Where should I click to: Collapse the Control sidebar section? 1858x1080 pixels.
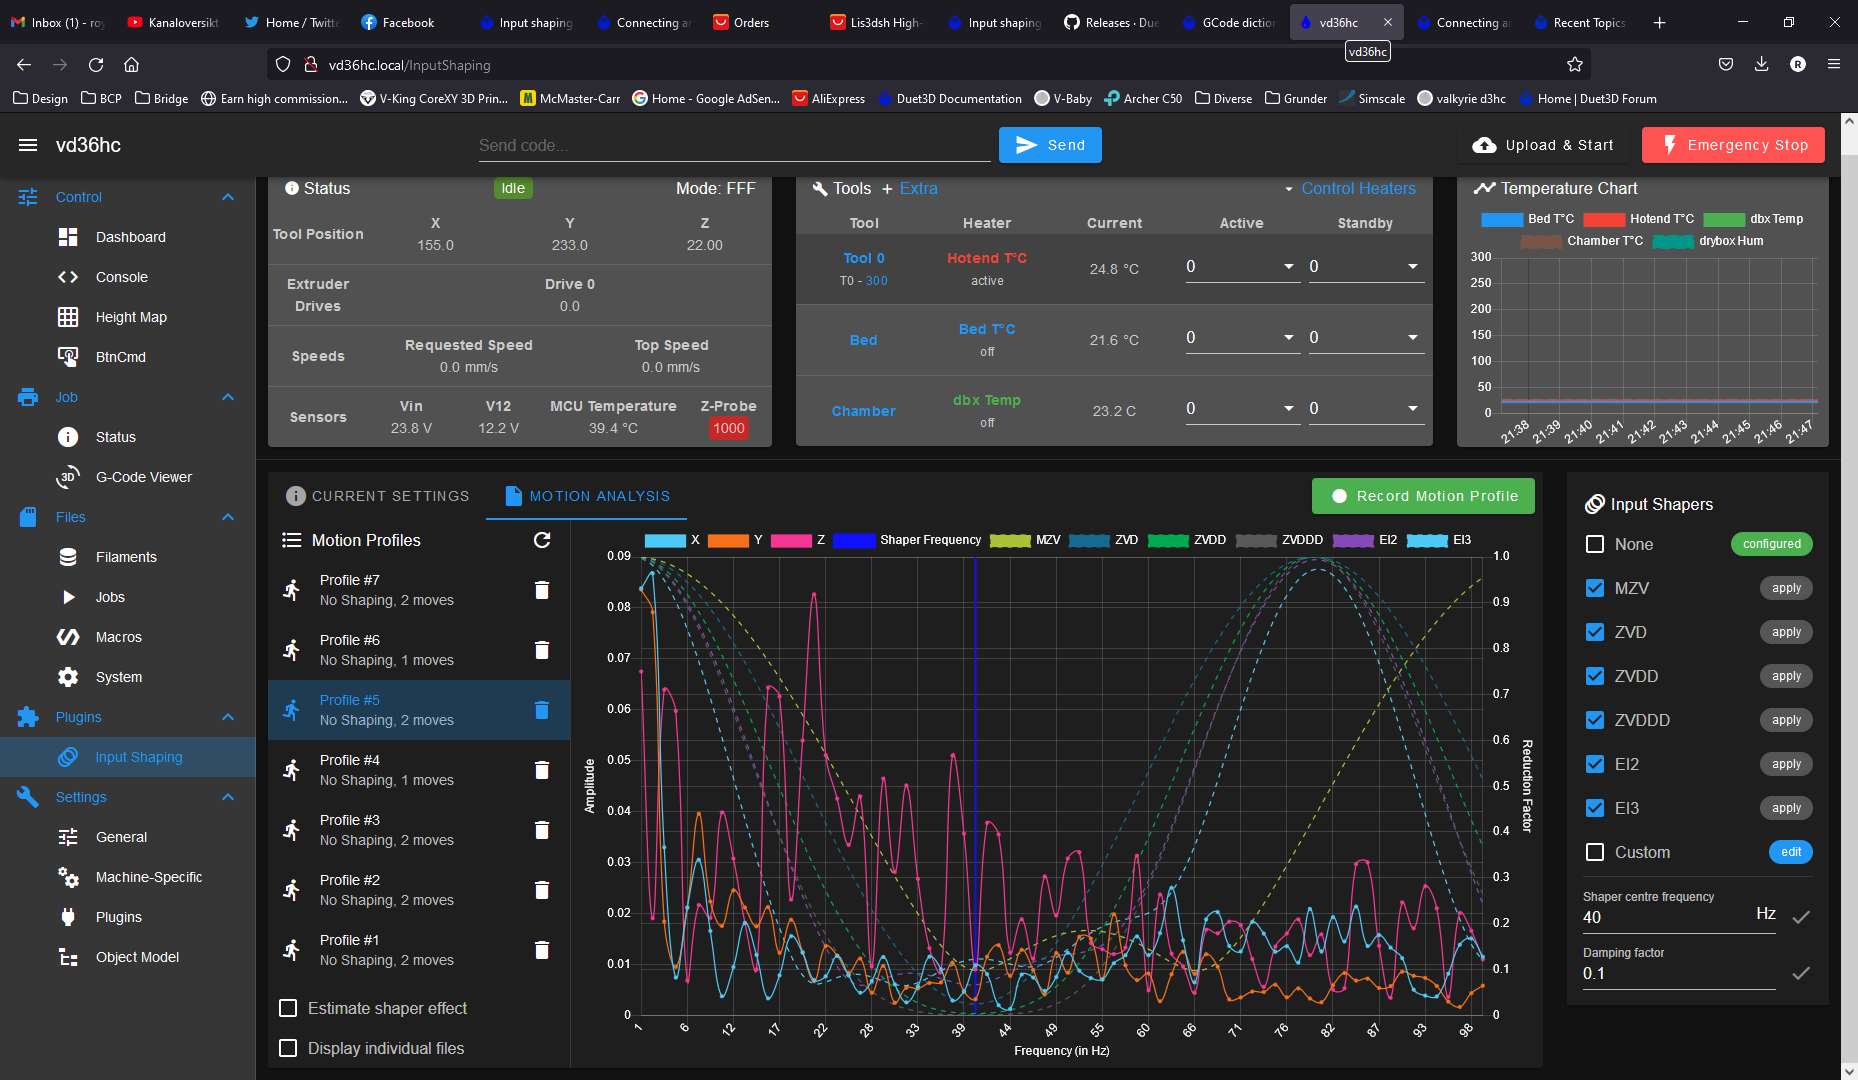(x=228, y=197)
